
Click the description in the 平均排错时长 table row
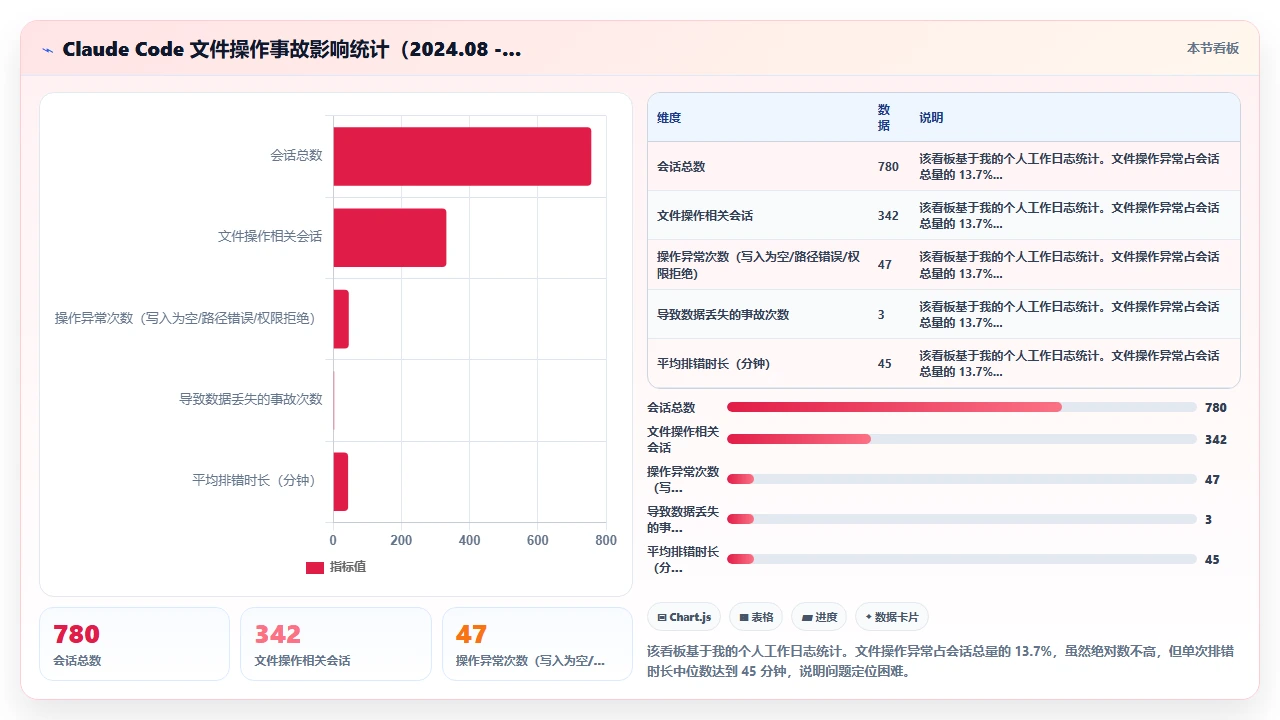pyautogui.click(x=1070, y=363)
